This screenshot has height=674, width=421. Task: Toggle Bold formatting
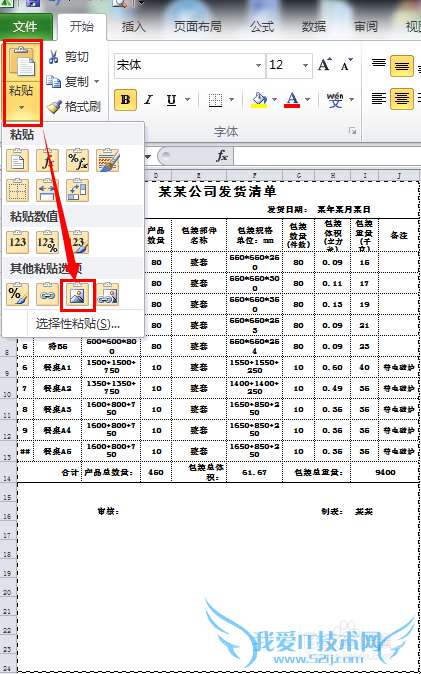click(126, 100)
